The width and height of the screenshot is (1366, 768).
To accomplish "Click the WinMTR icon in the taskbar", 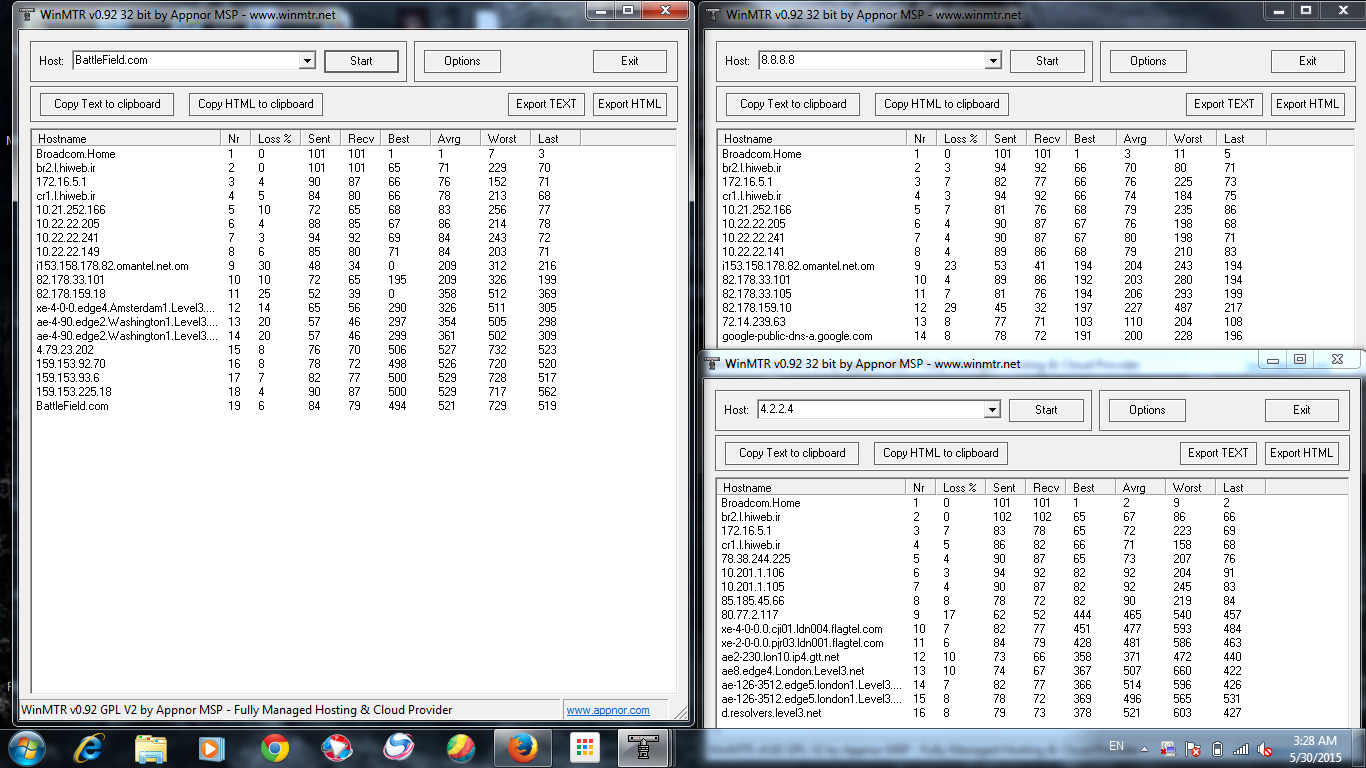I will coord(644,747).
